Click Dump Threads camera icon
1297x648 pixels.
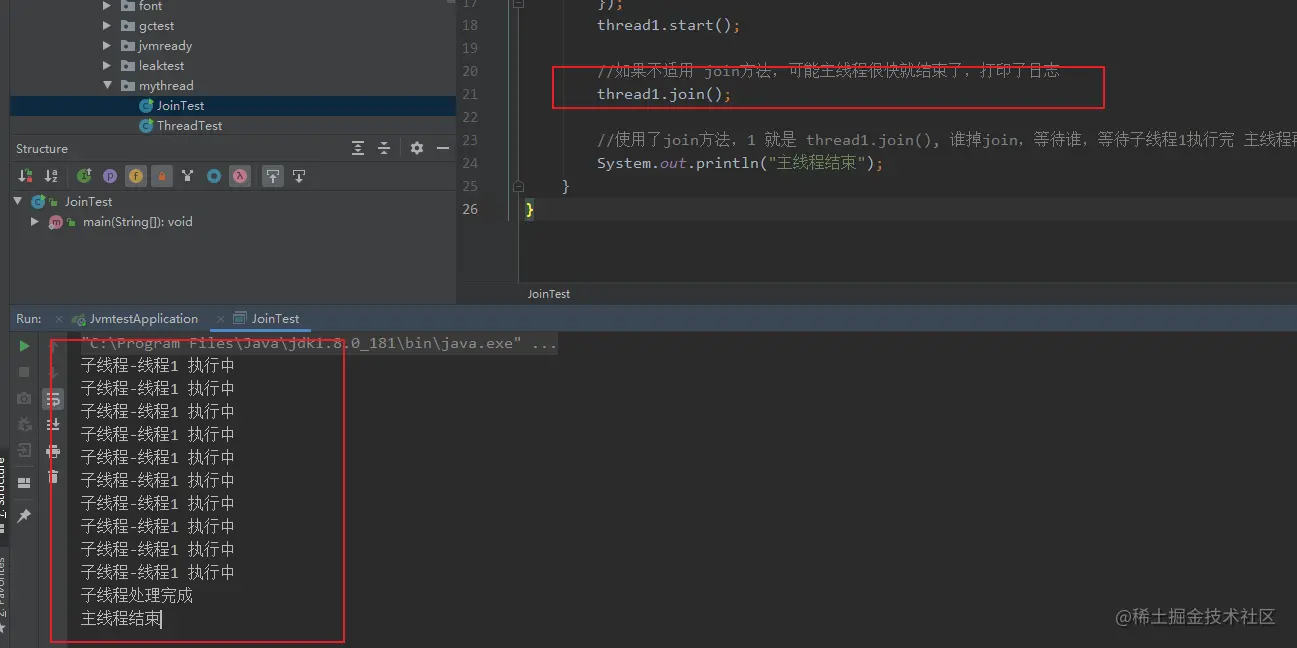(25, 398)
